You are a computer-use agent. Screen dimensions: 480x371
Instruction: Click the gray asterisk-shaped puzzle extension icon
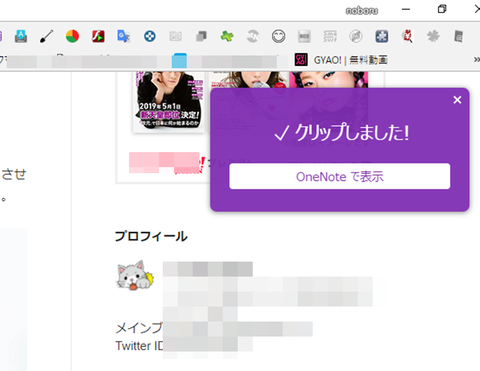(433, 36)
